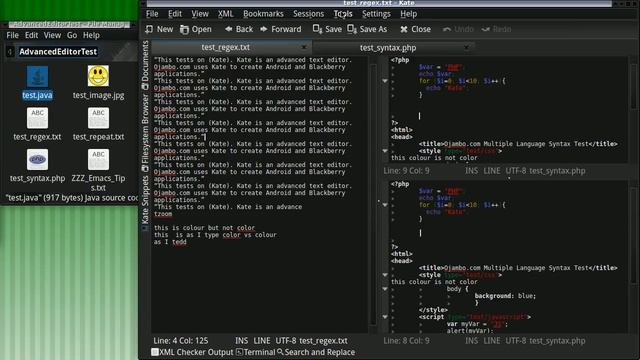Image resolution: width=640 pixels, height=360 pixels.
Task: Toggle INS in upper test_syntax.php status bar
Action: [x=471, y=171]
